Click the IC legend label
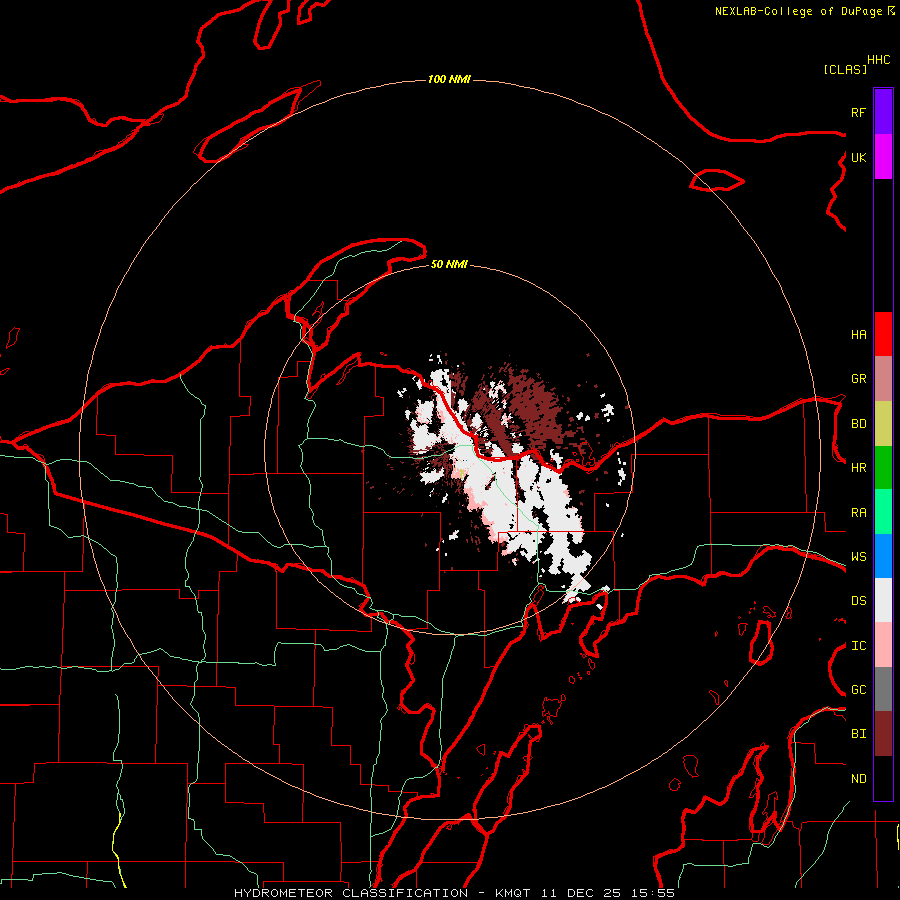This screenshot has height=900, width=900. pos(858,646)
